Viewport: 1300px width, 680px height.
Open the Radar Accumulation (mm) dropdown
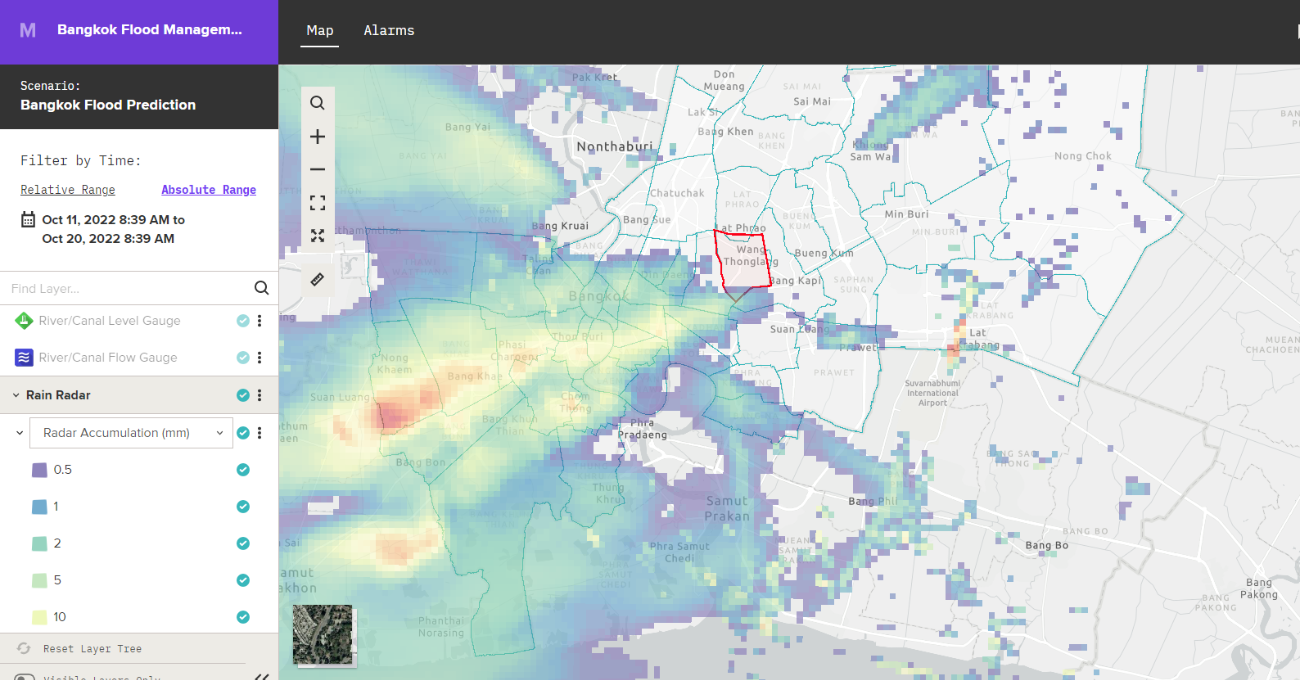(x=131, y=433)
